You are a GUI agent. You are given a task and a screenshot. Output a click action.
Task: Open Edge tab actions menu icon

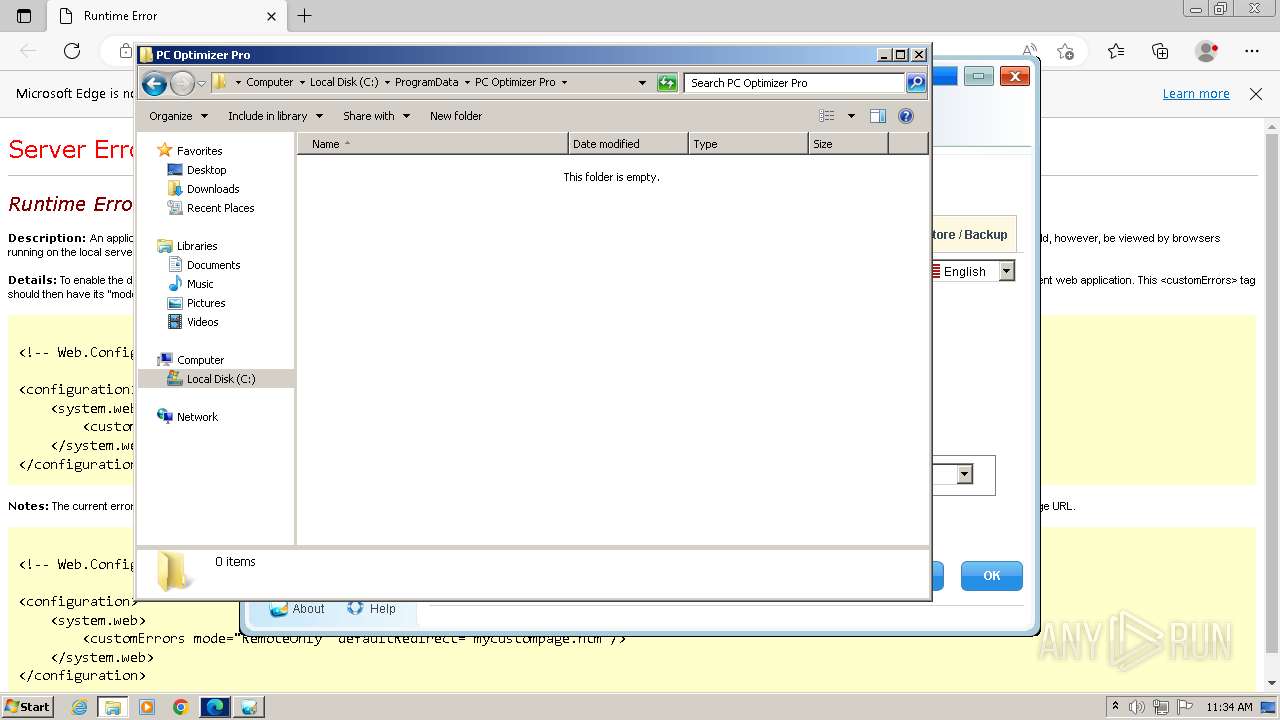(x=24, y=16)
